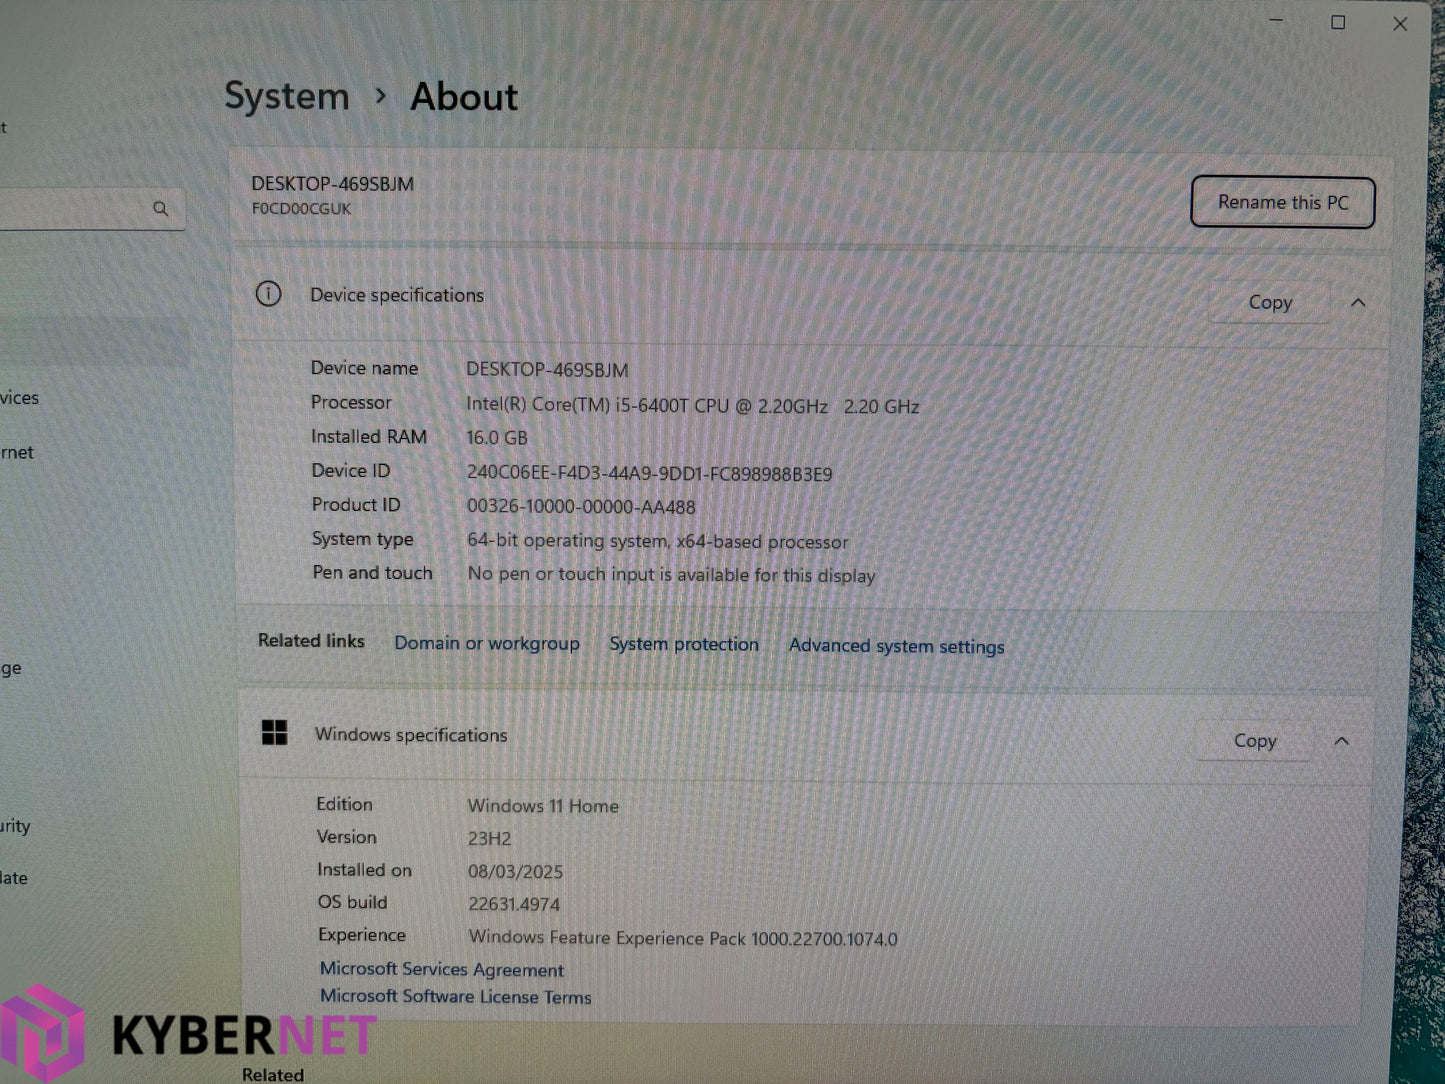Viewport: 1445px width, 1084px height.
Task: Click the Windows logo icon
Action: pos(274,733)
